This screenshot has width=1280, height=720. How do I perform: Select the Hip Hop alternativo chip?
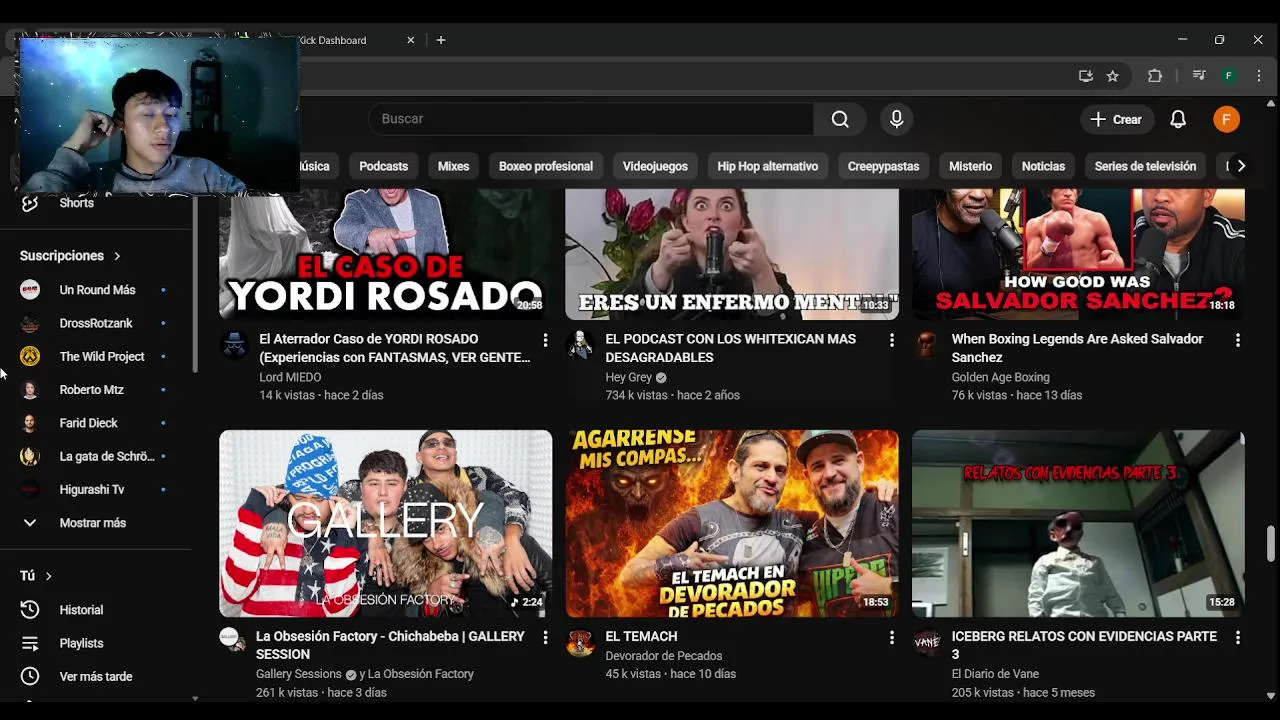click(x=768, y=166)
